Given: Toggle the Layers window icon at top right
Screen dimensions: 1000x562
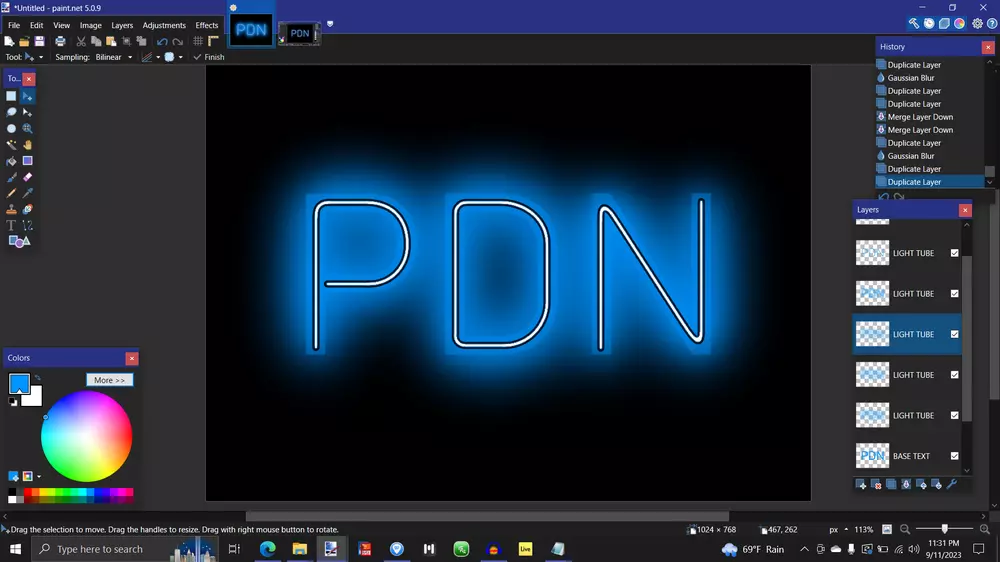Looking at the screenshot, I should (x=945, y=24).
